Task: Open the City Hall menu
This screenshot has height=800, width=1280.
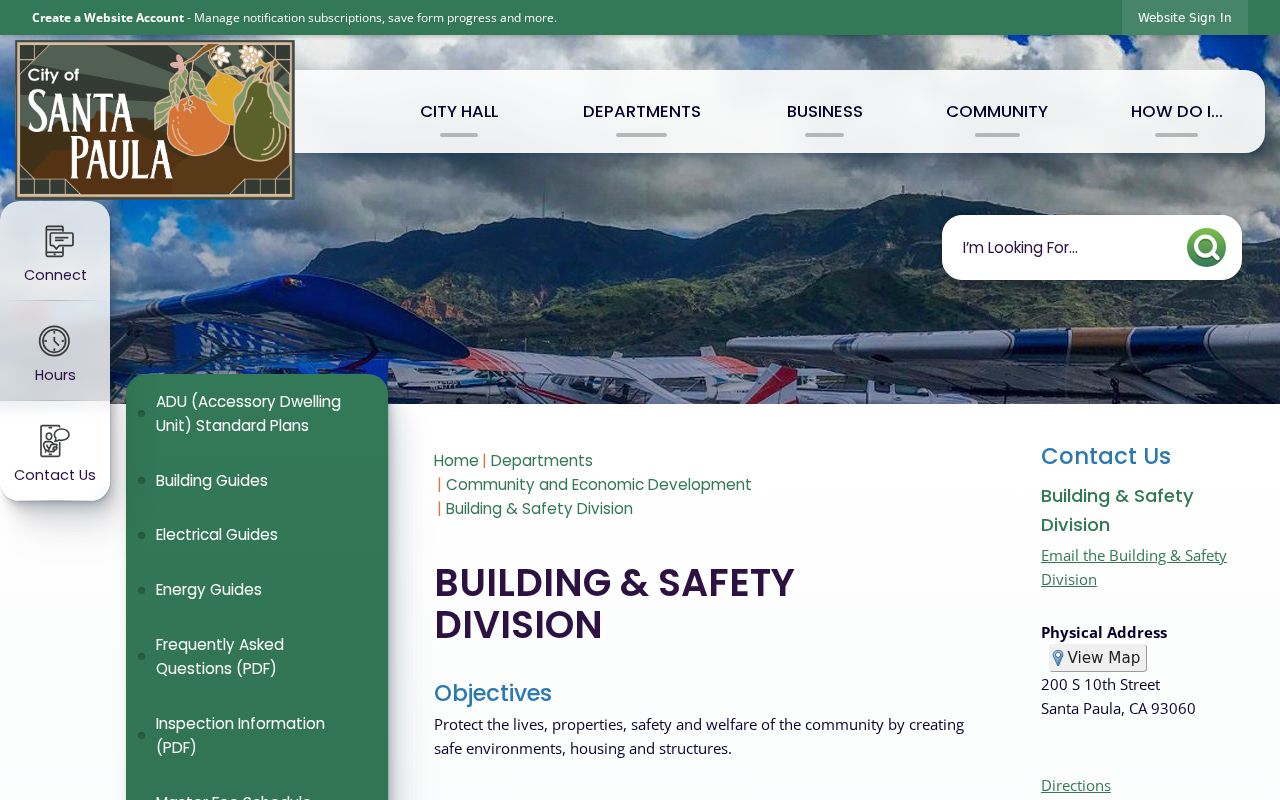Action: click(x=459, y=112)
